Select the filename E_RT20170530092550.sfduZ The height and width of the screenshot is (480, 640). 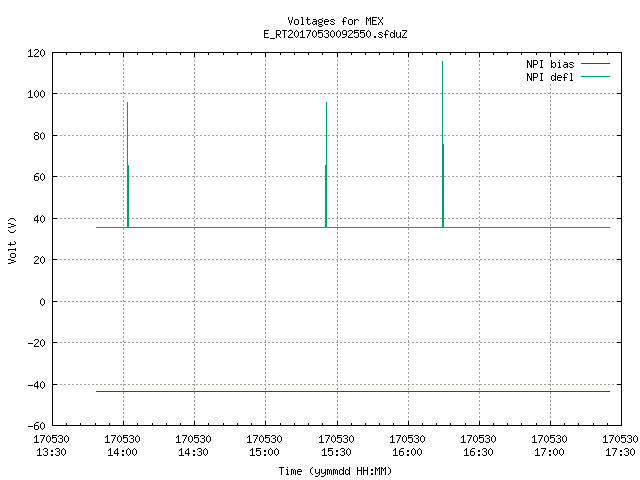point(335,34)
